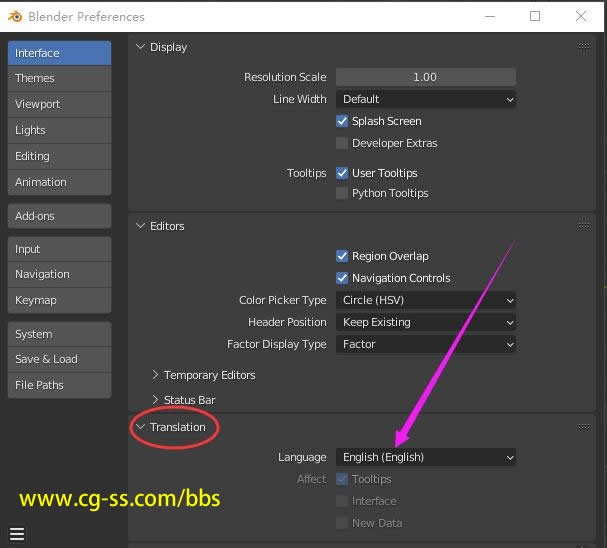
Task: Toggle the Region Overlap checkbox
Action: pos(342,256)
